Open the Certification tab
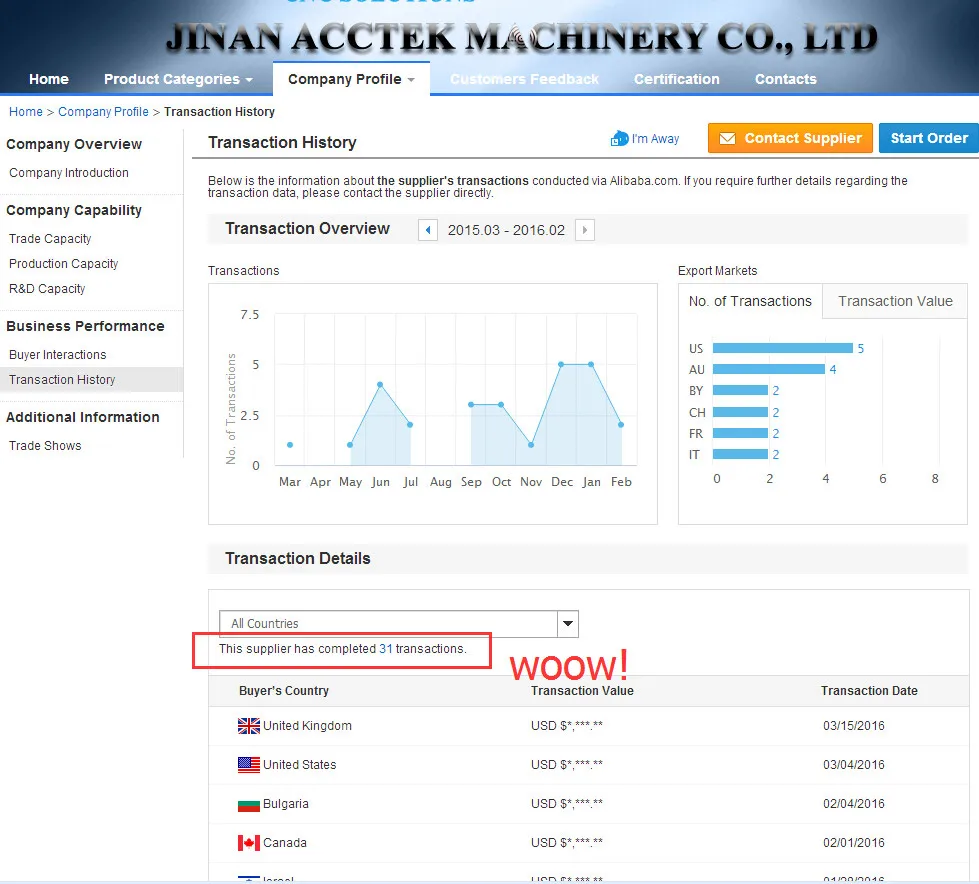The width and height of the screenshot is (979, 884). coord(677,79)
